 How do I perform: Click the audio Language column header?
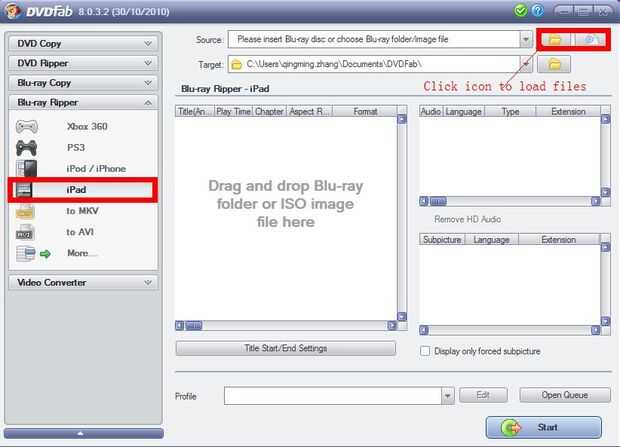(464, 112)
